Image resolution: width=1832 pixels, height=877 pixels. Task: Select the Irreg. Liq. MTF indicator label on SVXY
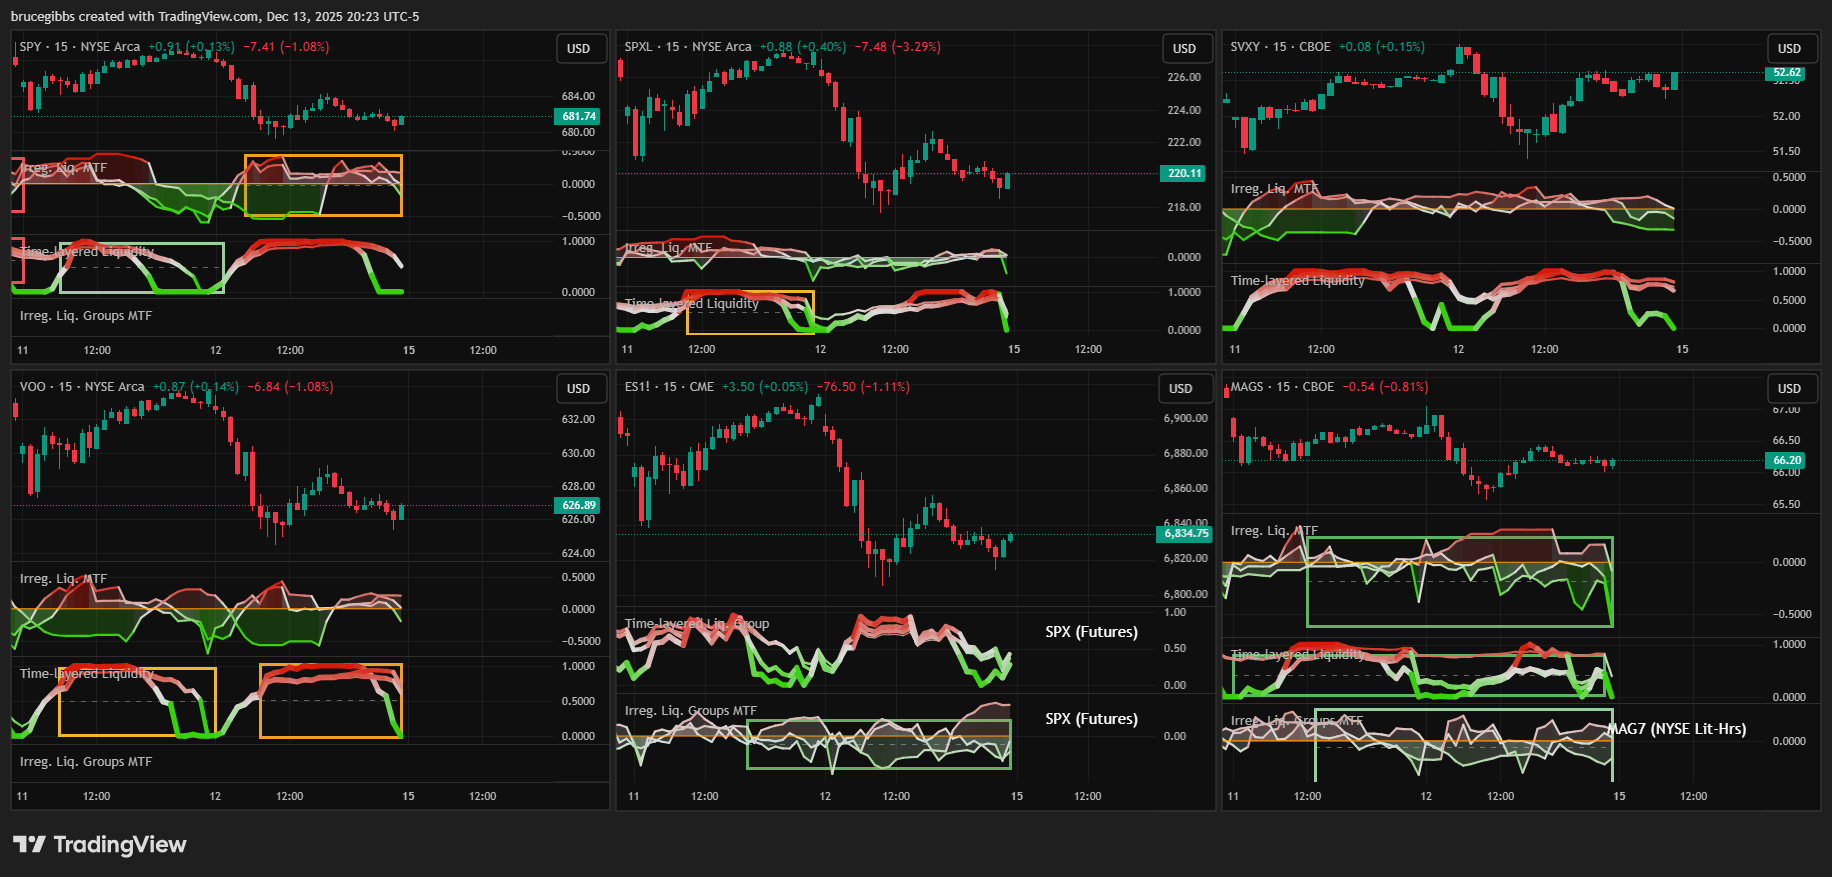(x=1274, y=189)
